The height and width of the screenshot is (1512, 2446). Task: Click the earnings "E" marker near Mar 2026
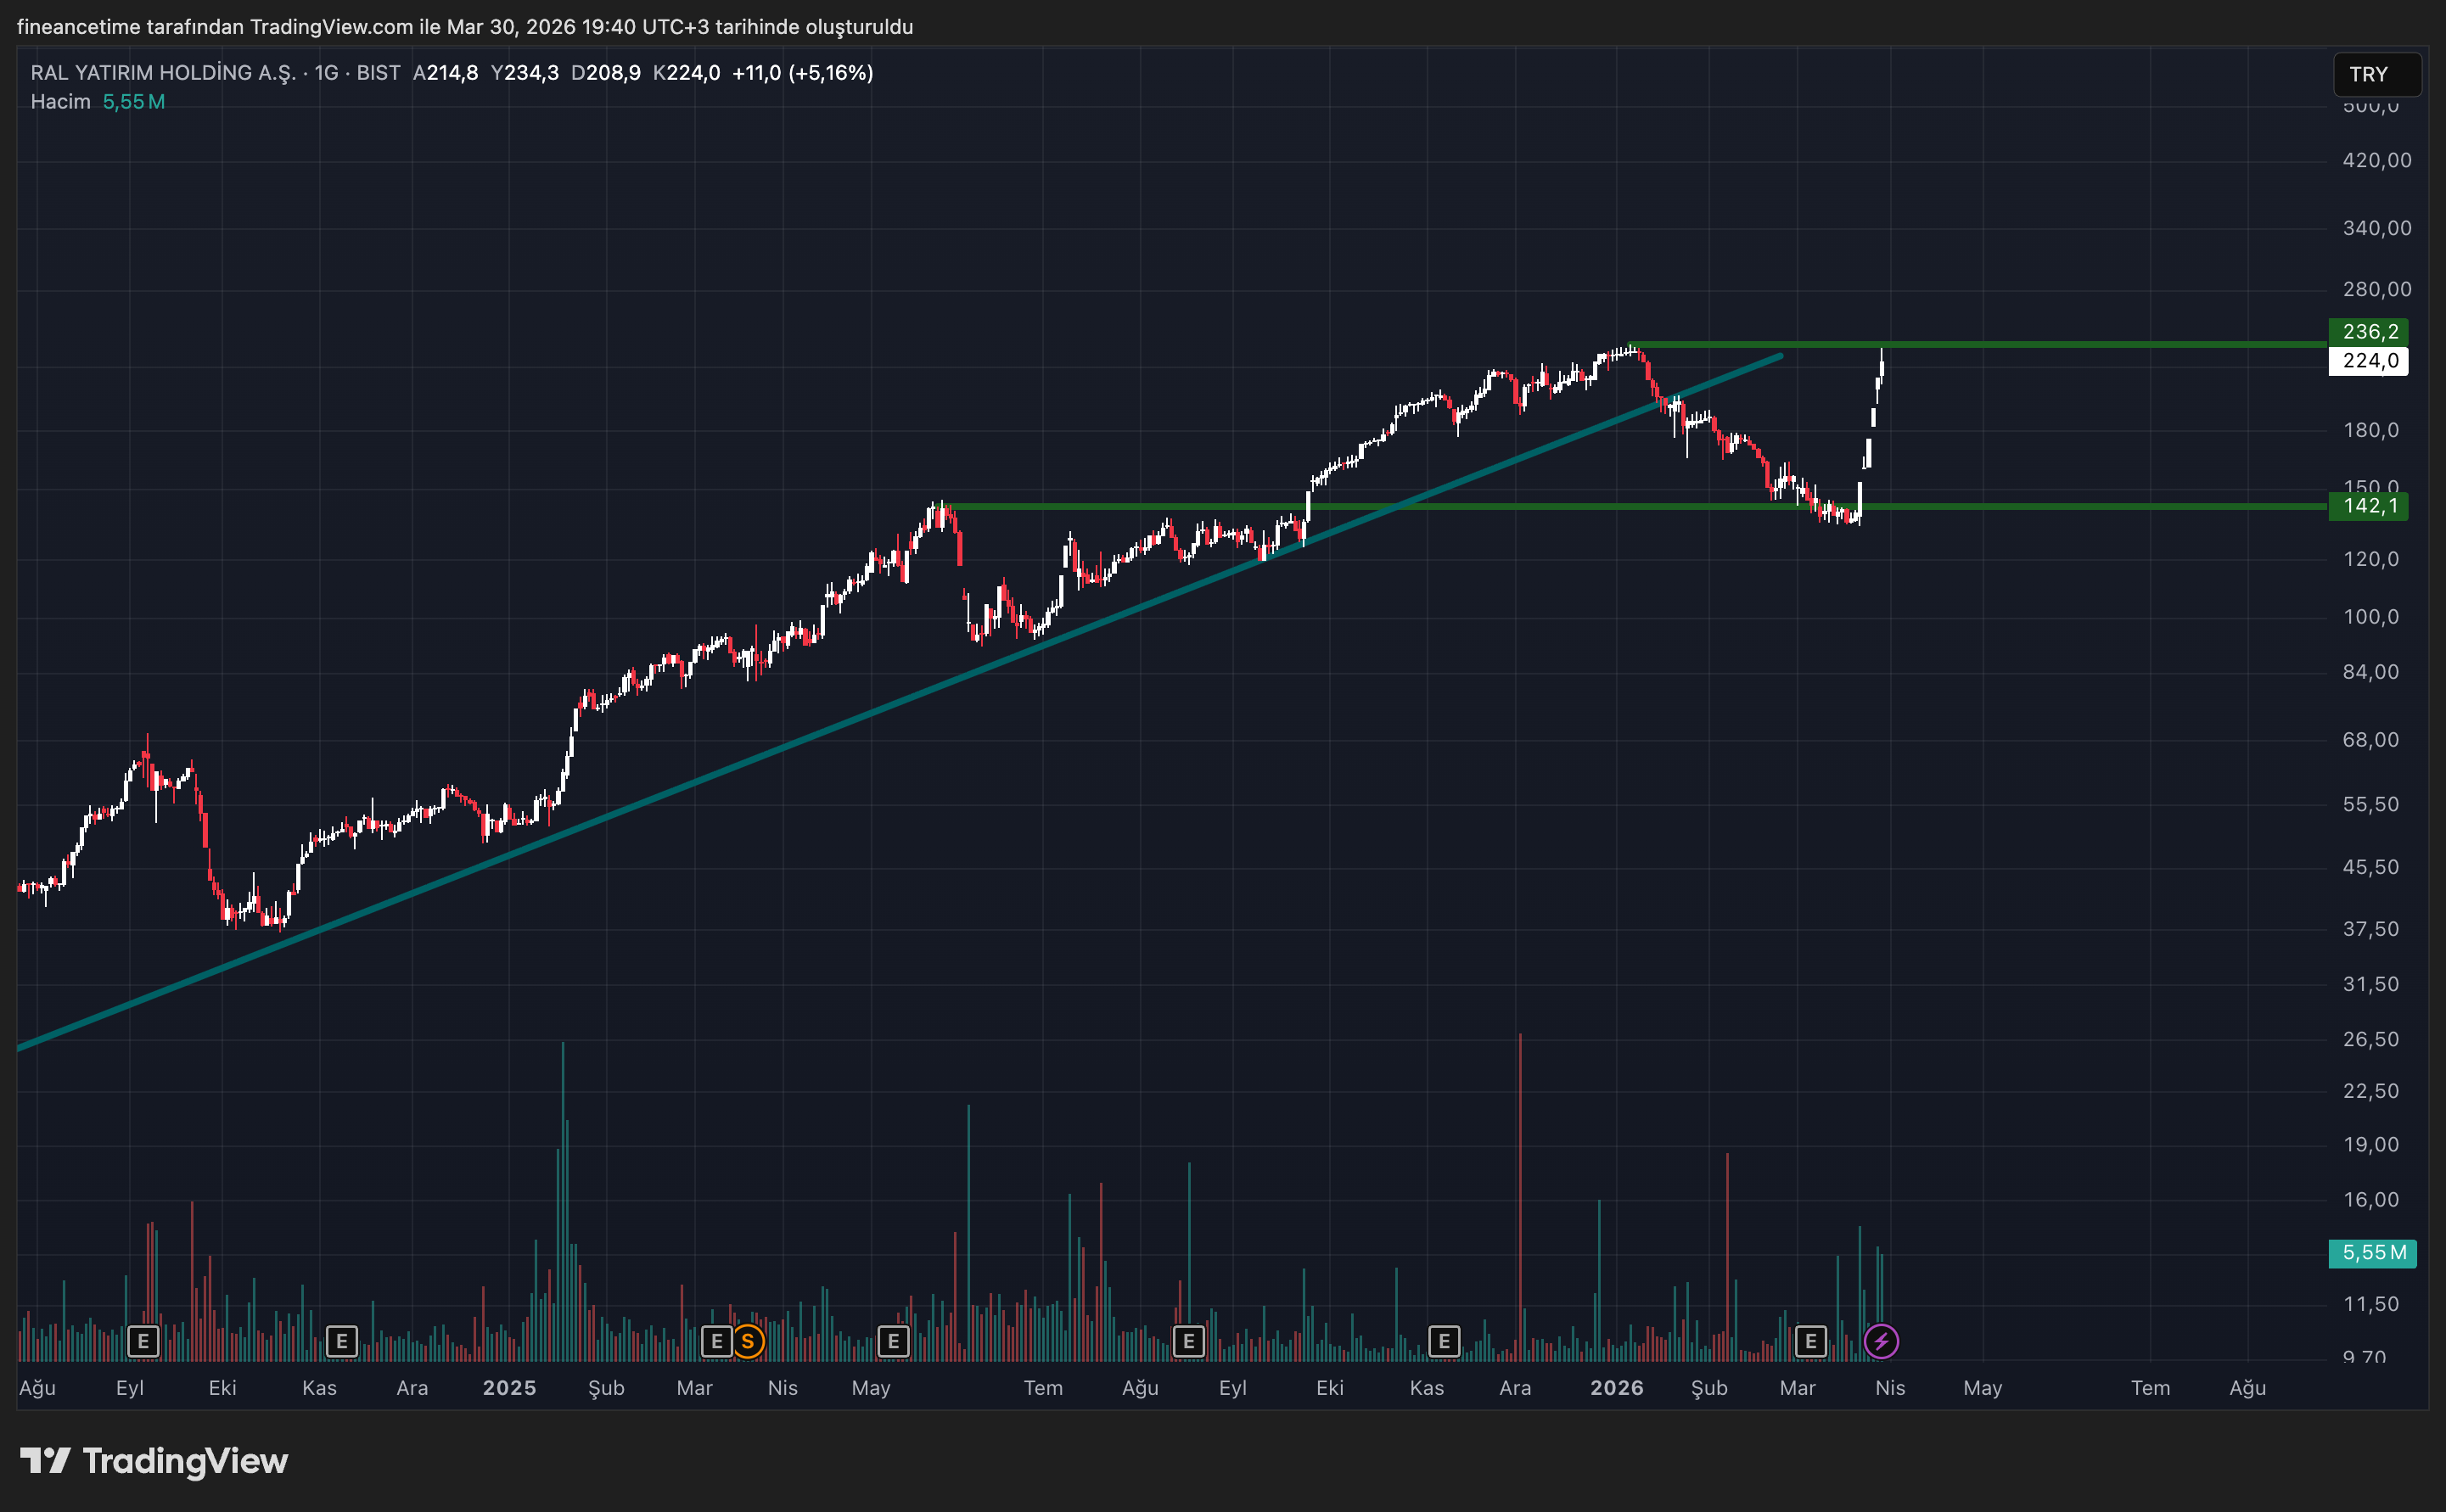[x=1810, y=1341]
